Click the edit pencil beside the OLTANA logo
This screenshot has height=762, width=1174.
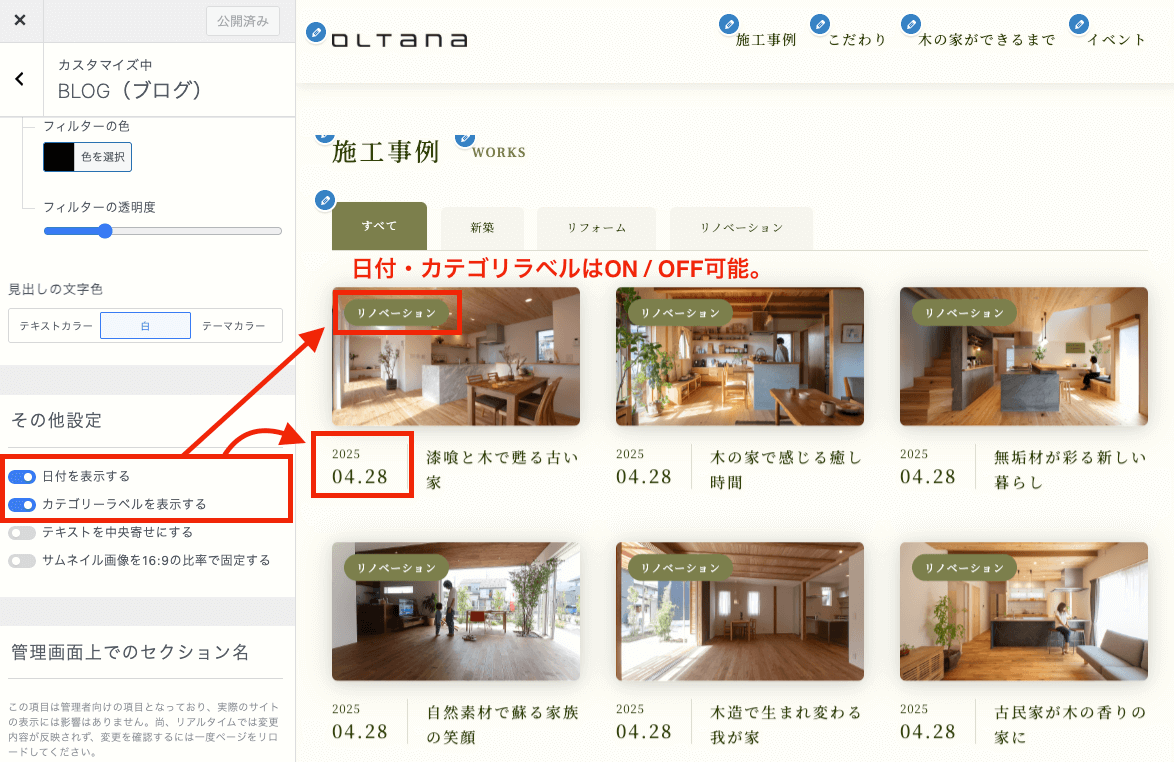pyautogui.click(x=316, y=32)
